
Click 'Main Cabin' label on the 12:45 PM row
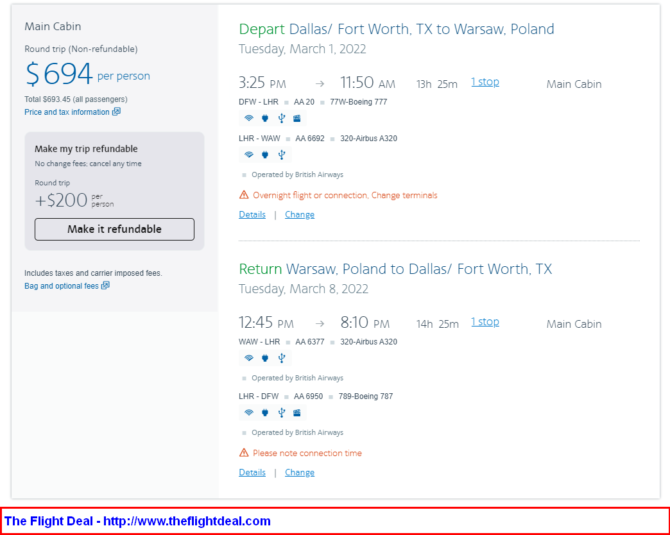(574, 324)
